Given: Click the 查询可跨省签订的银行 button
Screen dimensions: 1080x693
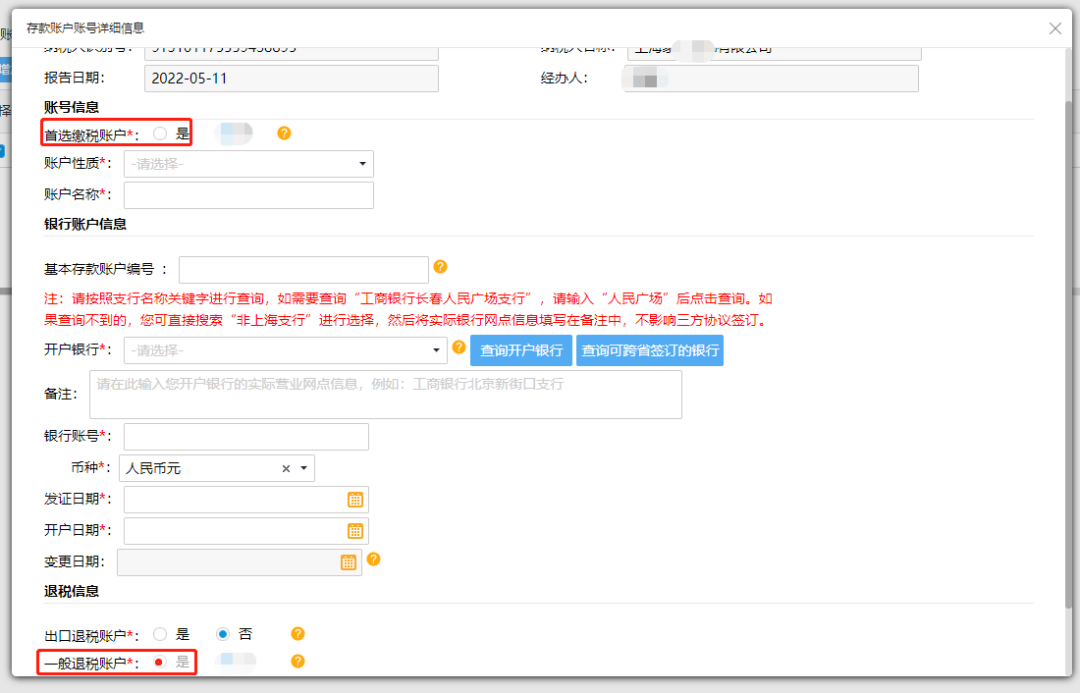Looking at the screenshot, I should pos(649,350).
